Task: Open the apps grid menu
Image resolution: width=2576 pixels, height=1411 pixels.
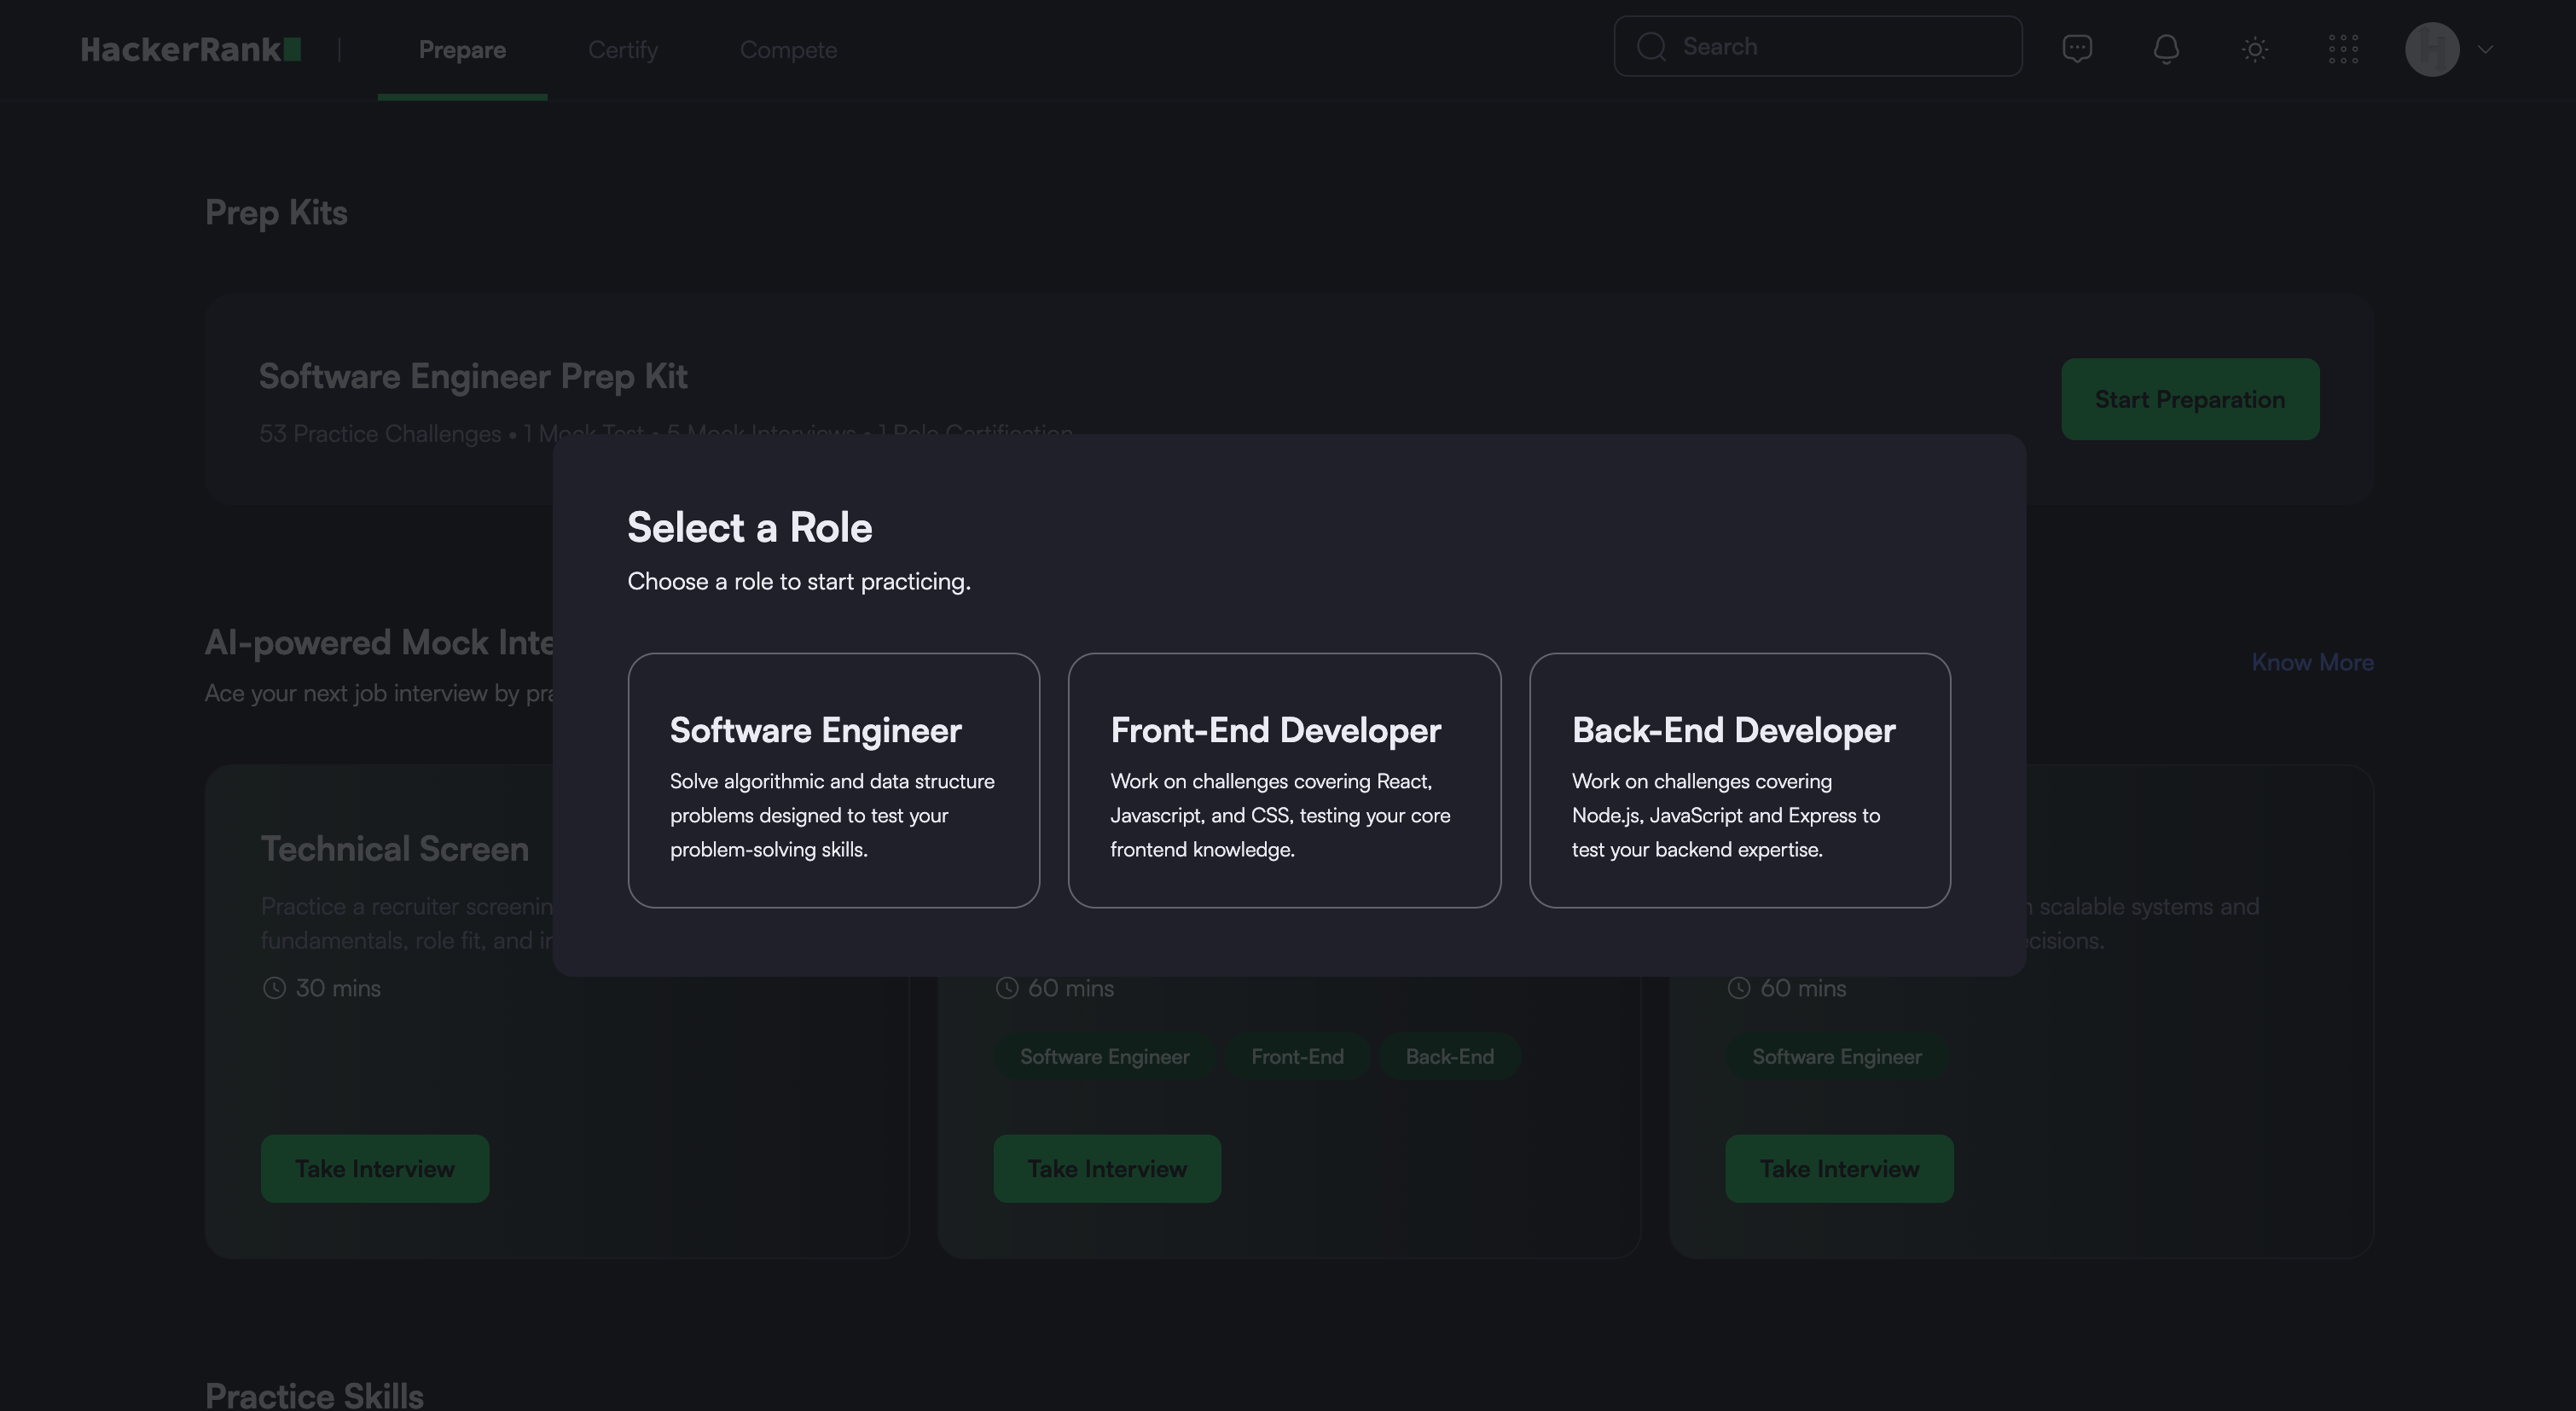Action: (2343, 49)
